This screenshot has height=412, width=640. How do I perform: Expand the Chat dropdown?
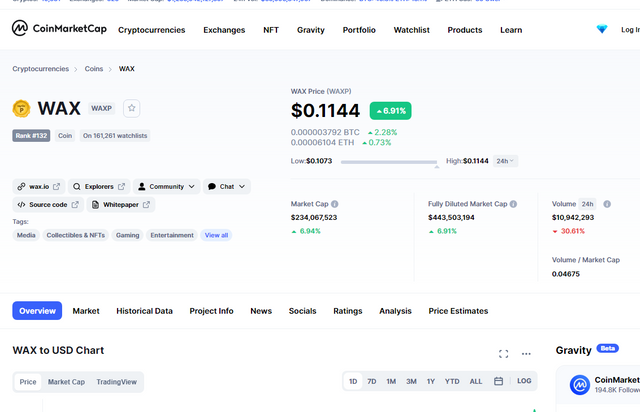click(227, 187)
